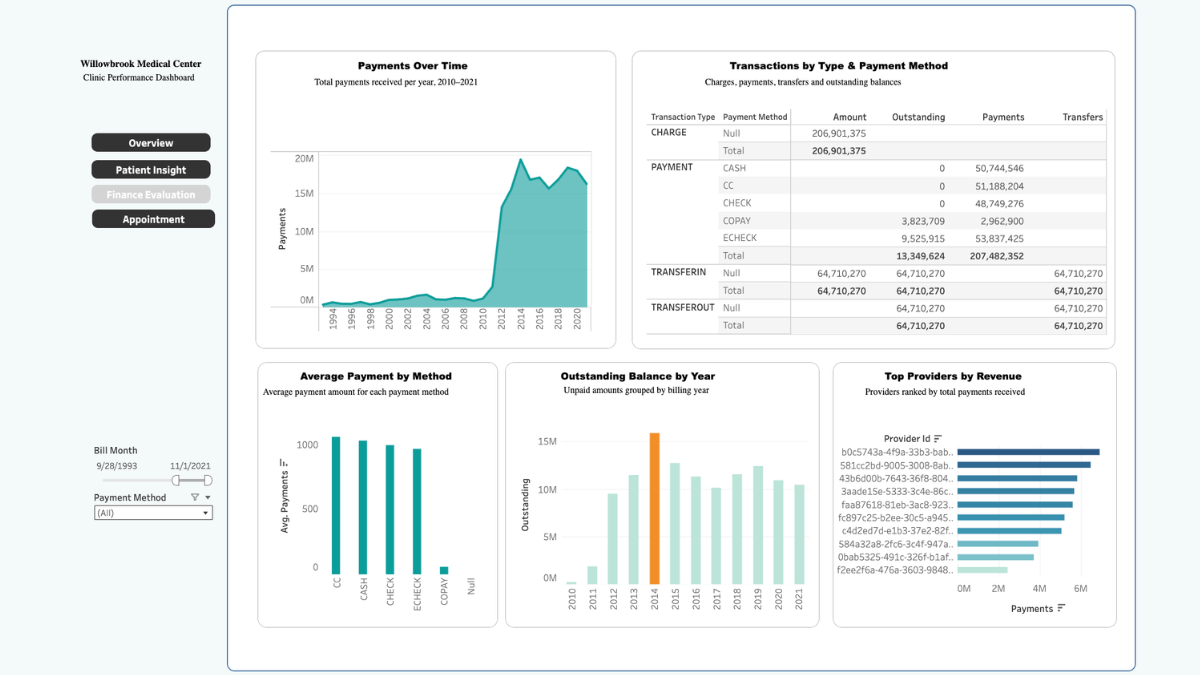Select provider fc897c25-b2ee-30c5-a945.. label
This screenshot has height=675, width=1200.
[897, 518]
